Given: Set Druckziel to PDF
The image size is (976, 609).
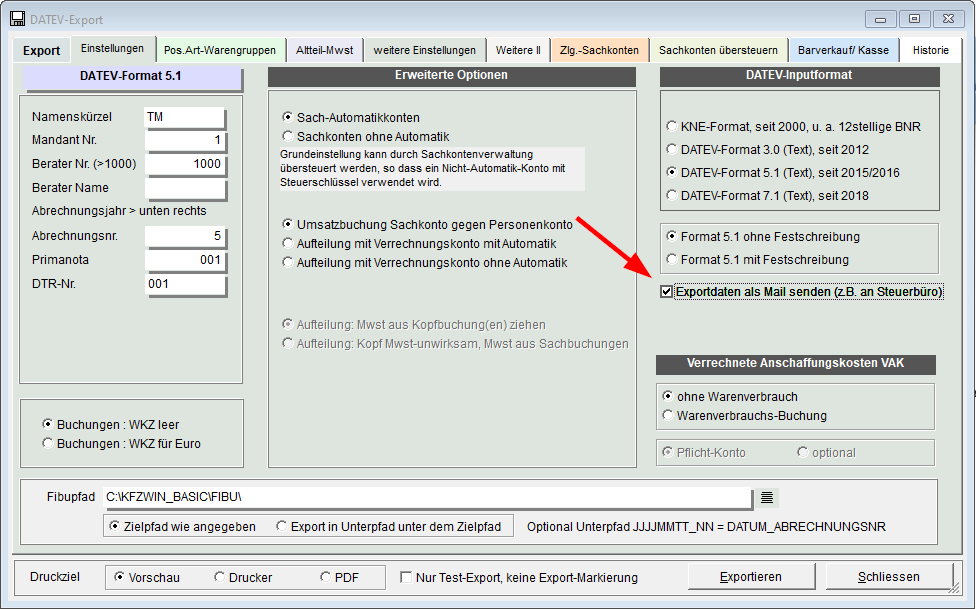Looking at the screenshot, I should (x=339, y=577).
